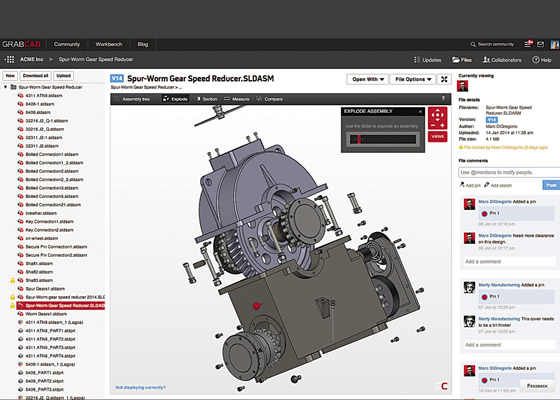Select highlighted Spur-Worm Gear Speed Reducer.SLDASM row
Screen dimensions: 560x400
tap(60, 306)
